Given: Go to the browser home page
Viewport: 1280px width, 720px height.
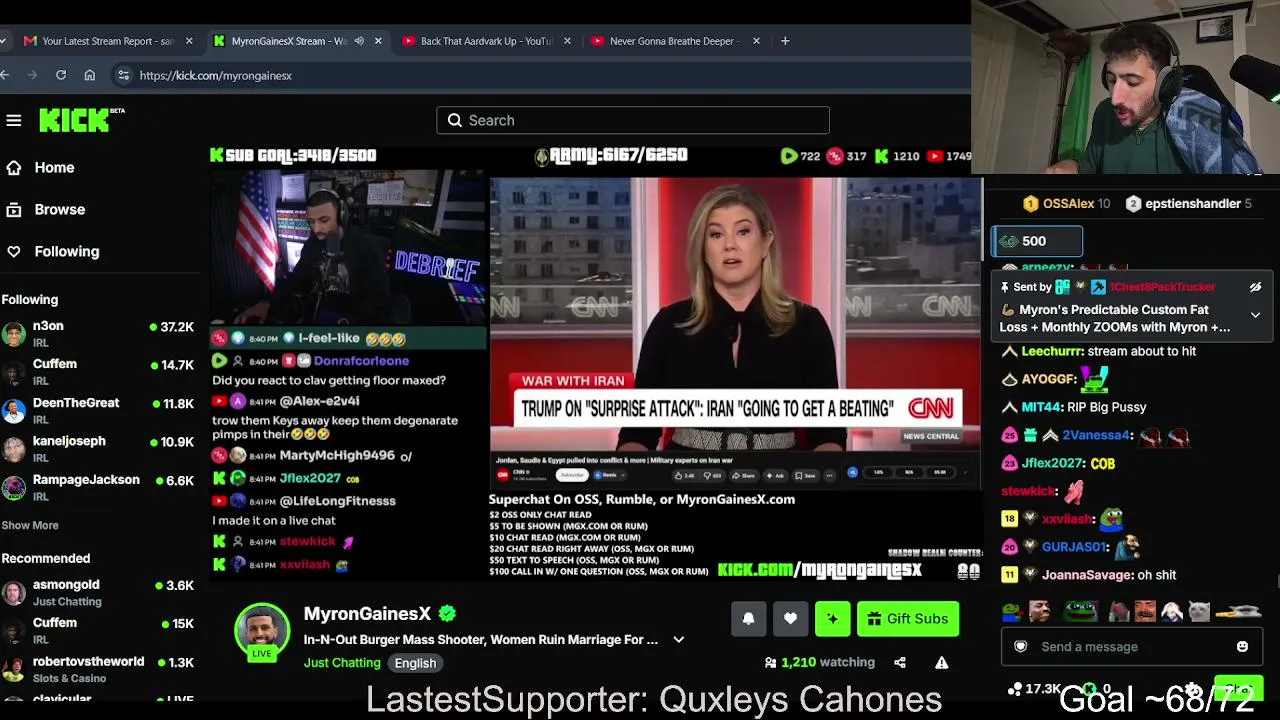Looking at the screenshot, I should 90,75.
